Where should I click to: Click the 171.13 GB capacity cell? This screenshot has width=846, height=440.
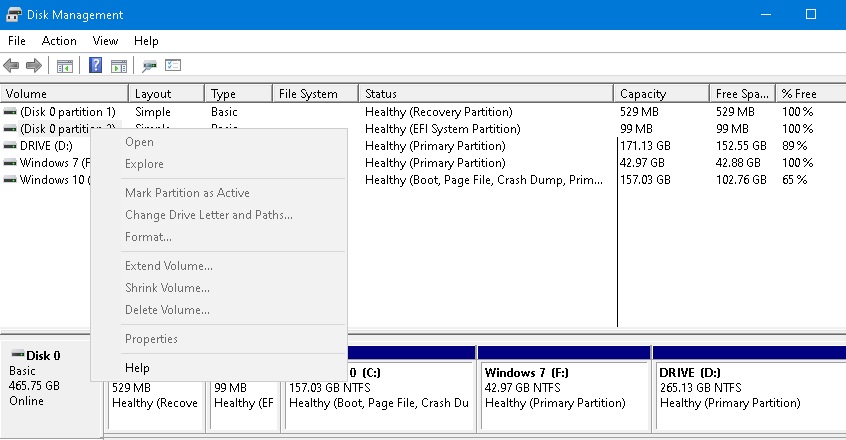645,146
